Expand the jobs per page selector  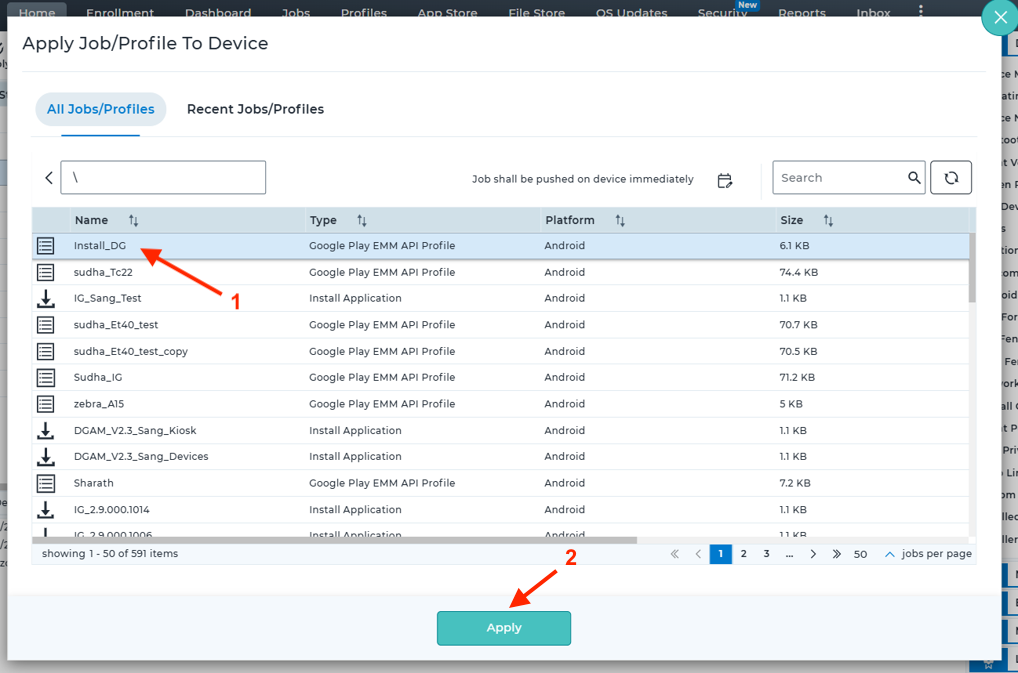pos(889,554)
